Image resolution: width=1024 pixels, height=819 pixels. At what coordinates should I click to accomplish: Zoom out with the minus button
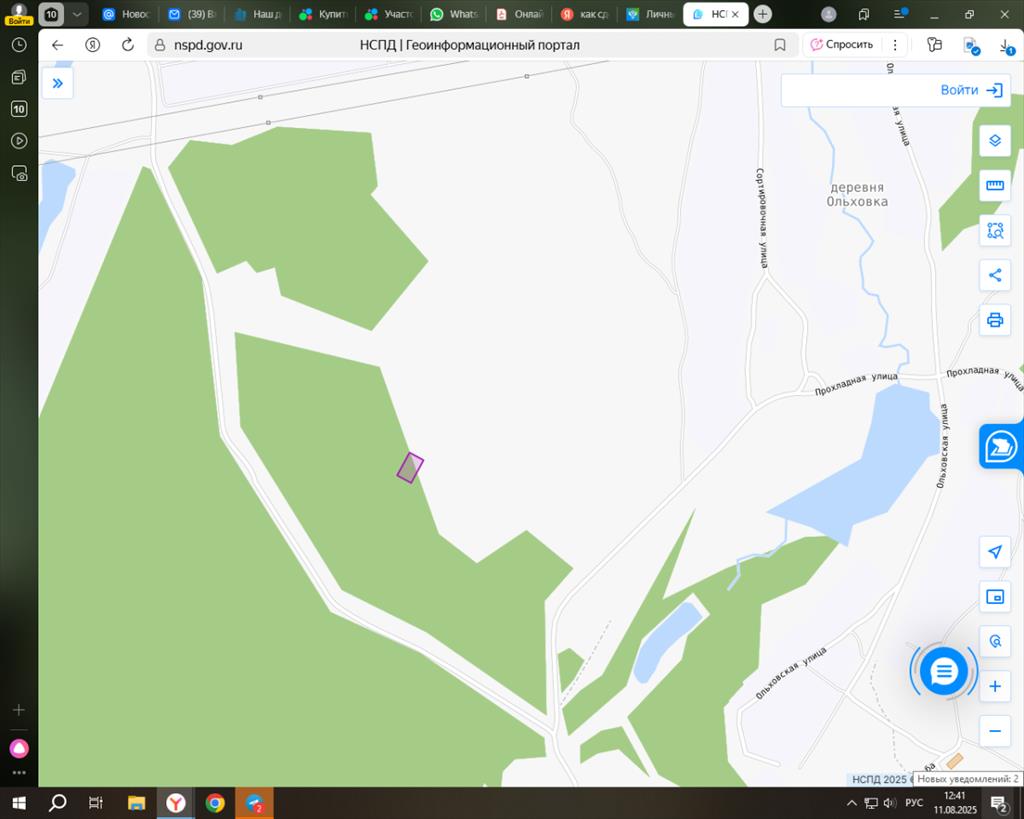994,731
